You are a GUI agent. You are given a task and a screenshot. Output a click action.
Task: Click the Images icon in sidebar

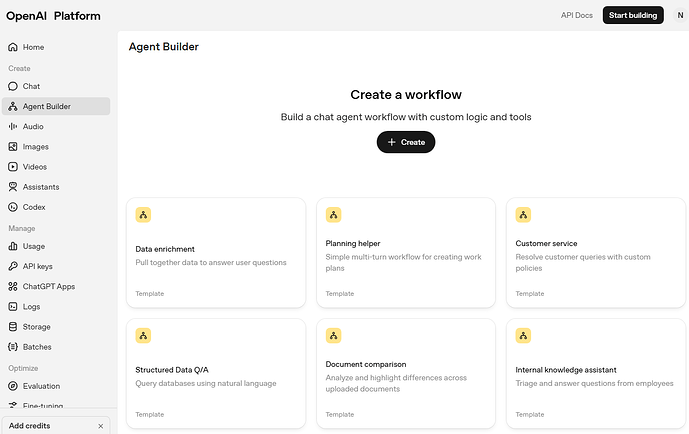(x=13, y=147)
